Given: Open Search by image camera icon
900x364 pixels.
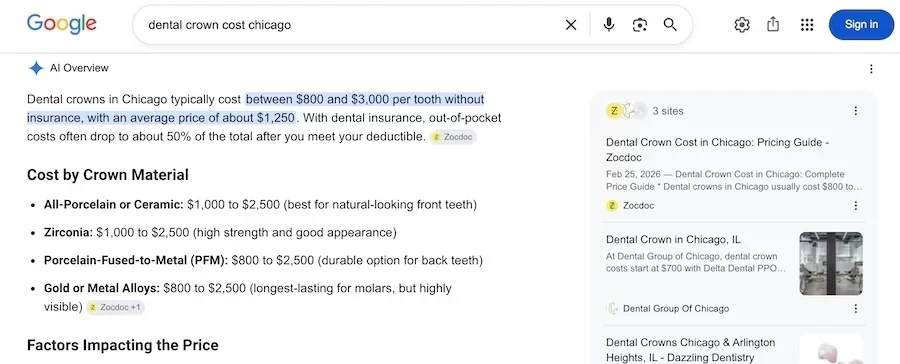Looking at the screenshot, I should pyautogui.click(x=639, y=25).
